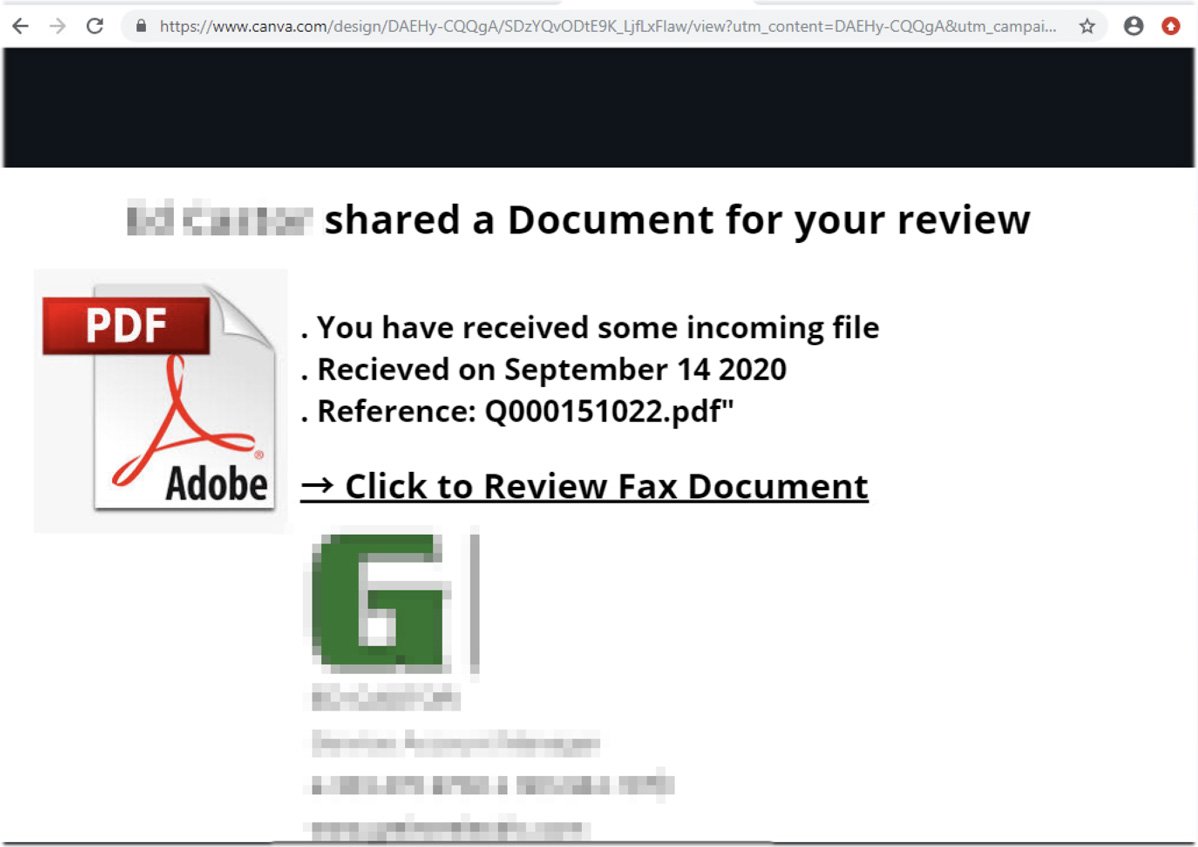This screenshot has height=847, width=1198.
Task: View site info via the padlock icon
Action: click(141, 27)
